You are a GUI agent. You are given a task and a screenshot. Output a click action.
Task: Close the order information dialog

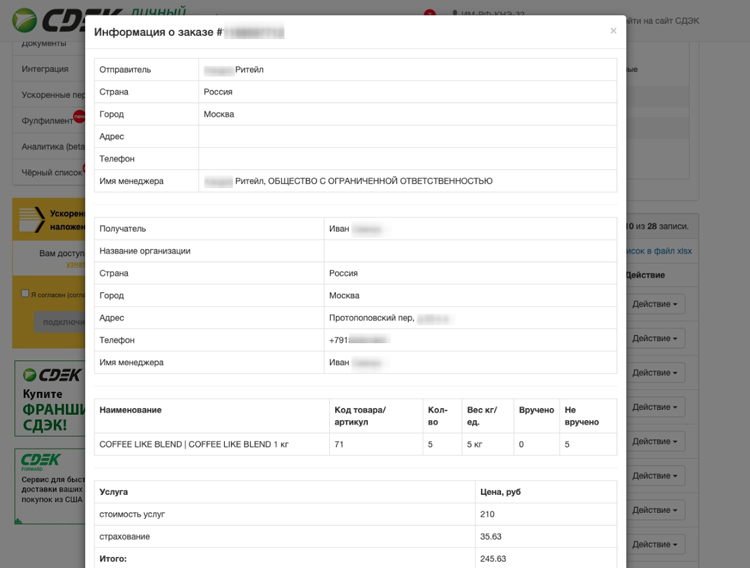pyautogui.click(x=613, y=31)
